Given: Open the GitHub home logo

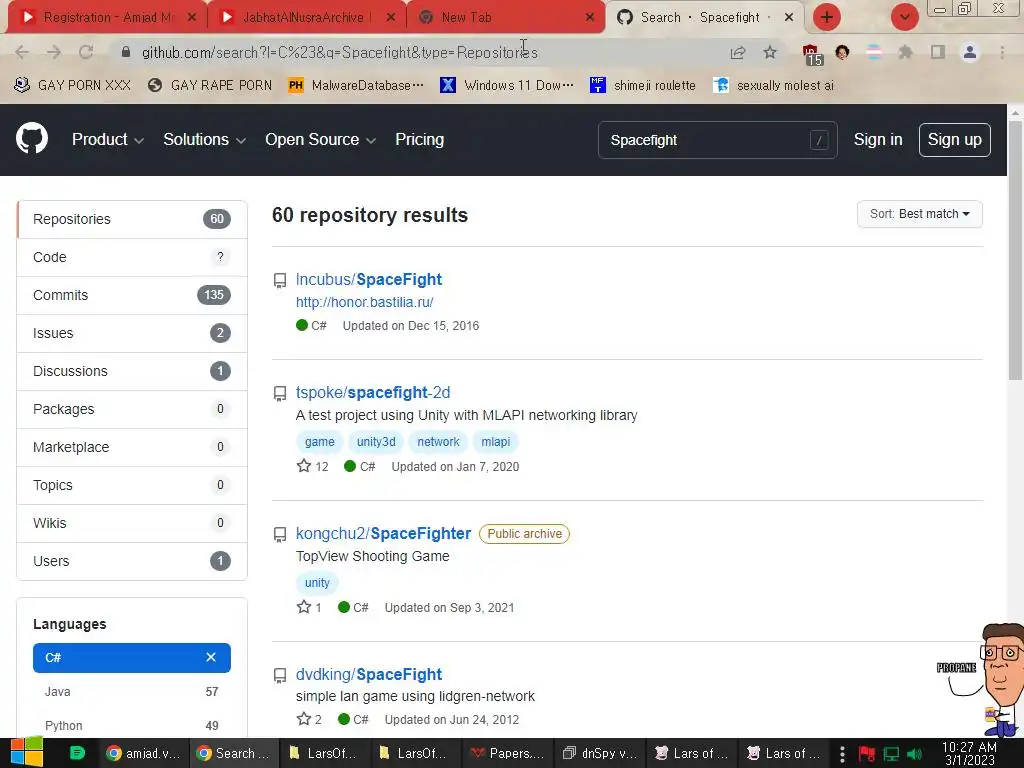Looking at the screenshot, I should point(31,138).
